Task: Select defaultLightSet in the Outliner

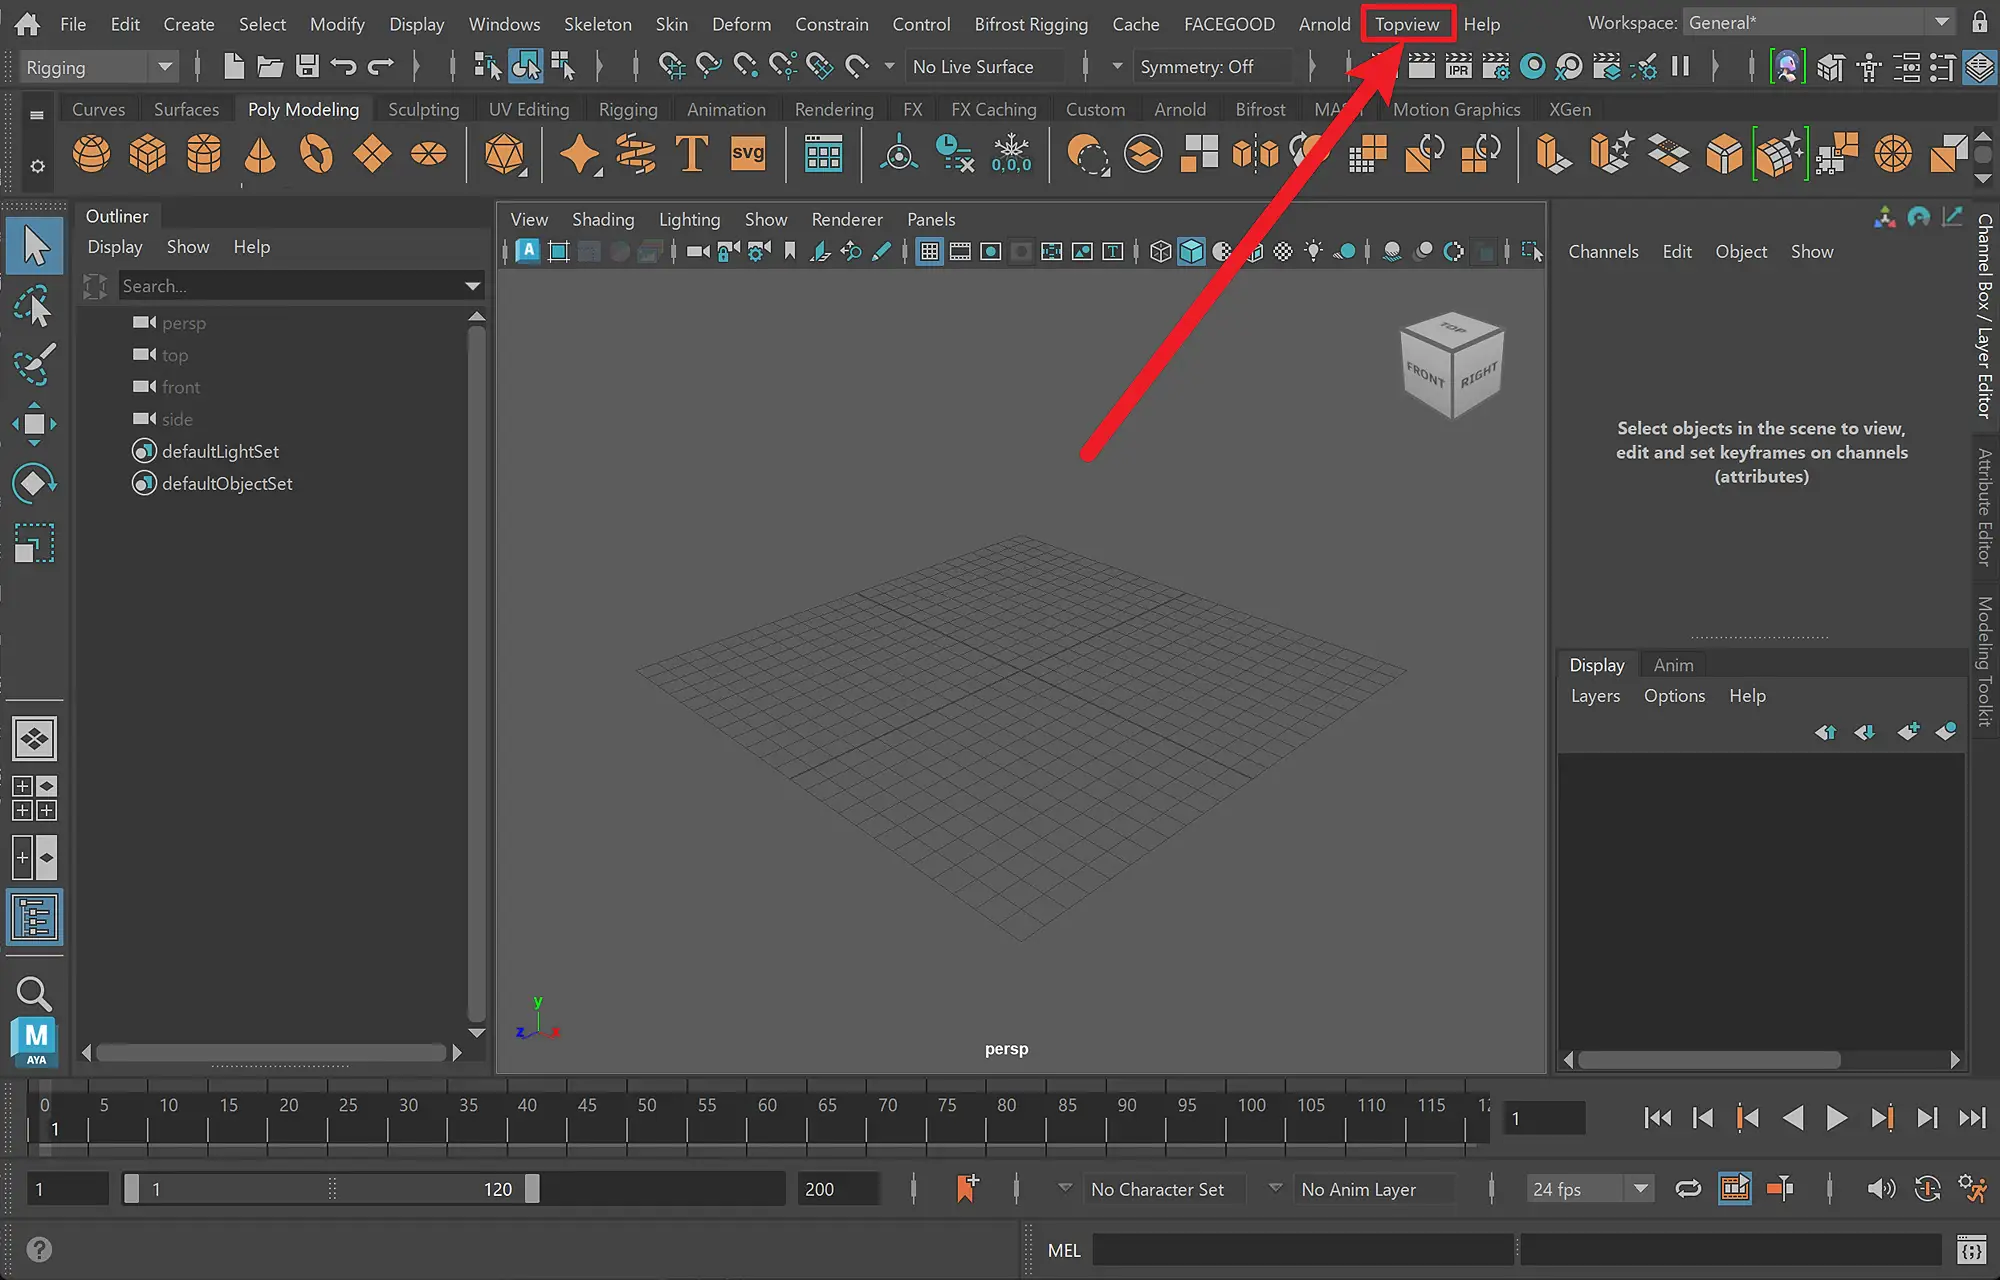Action: click(x=220, y=451)
